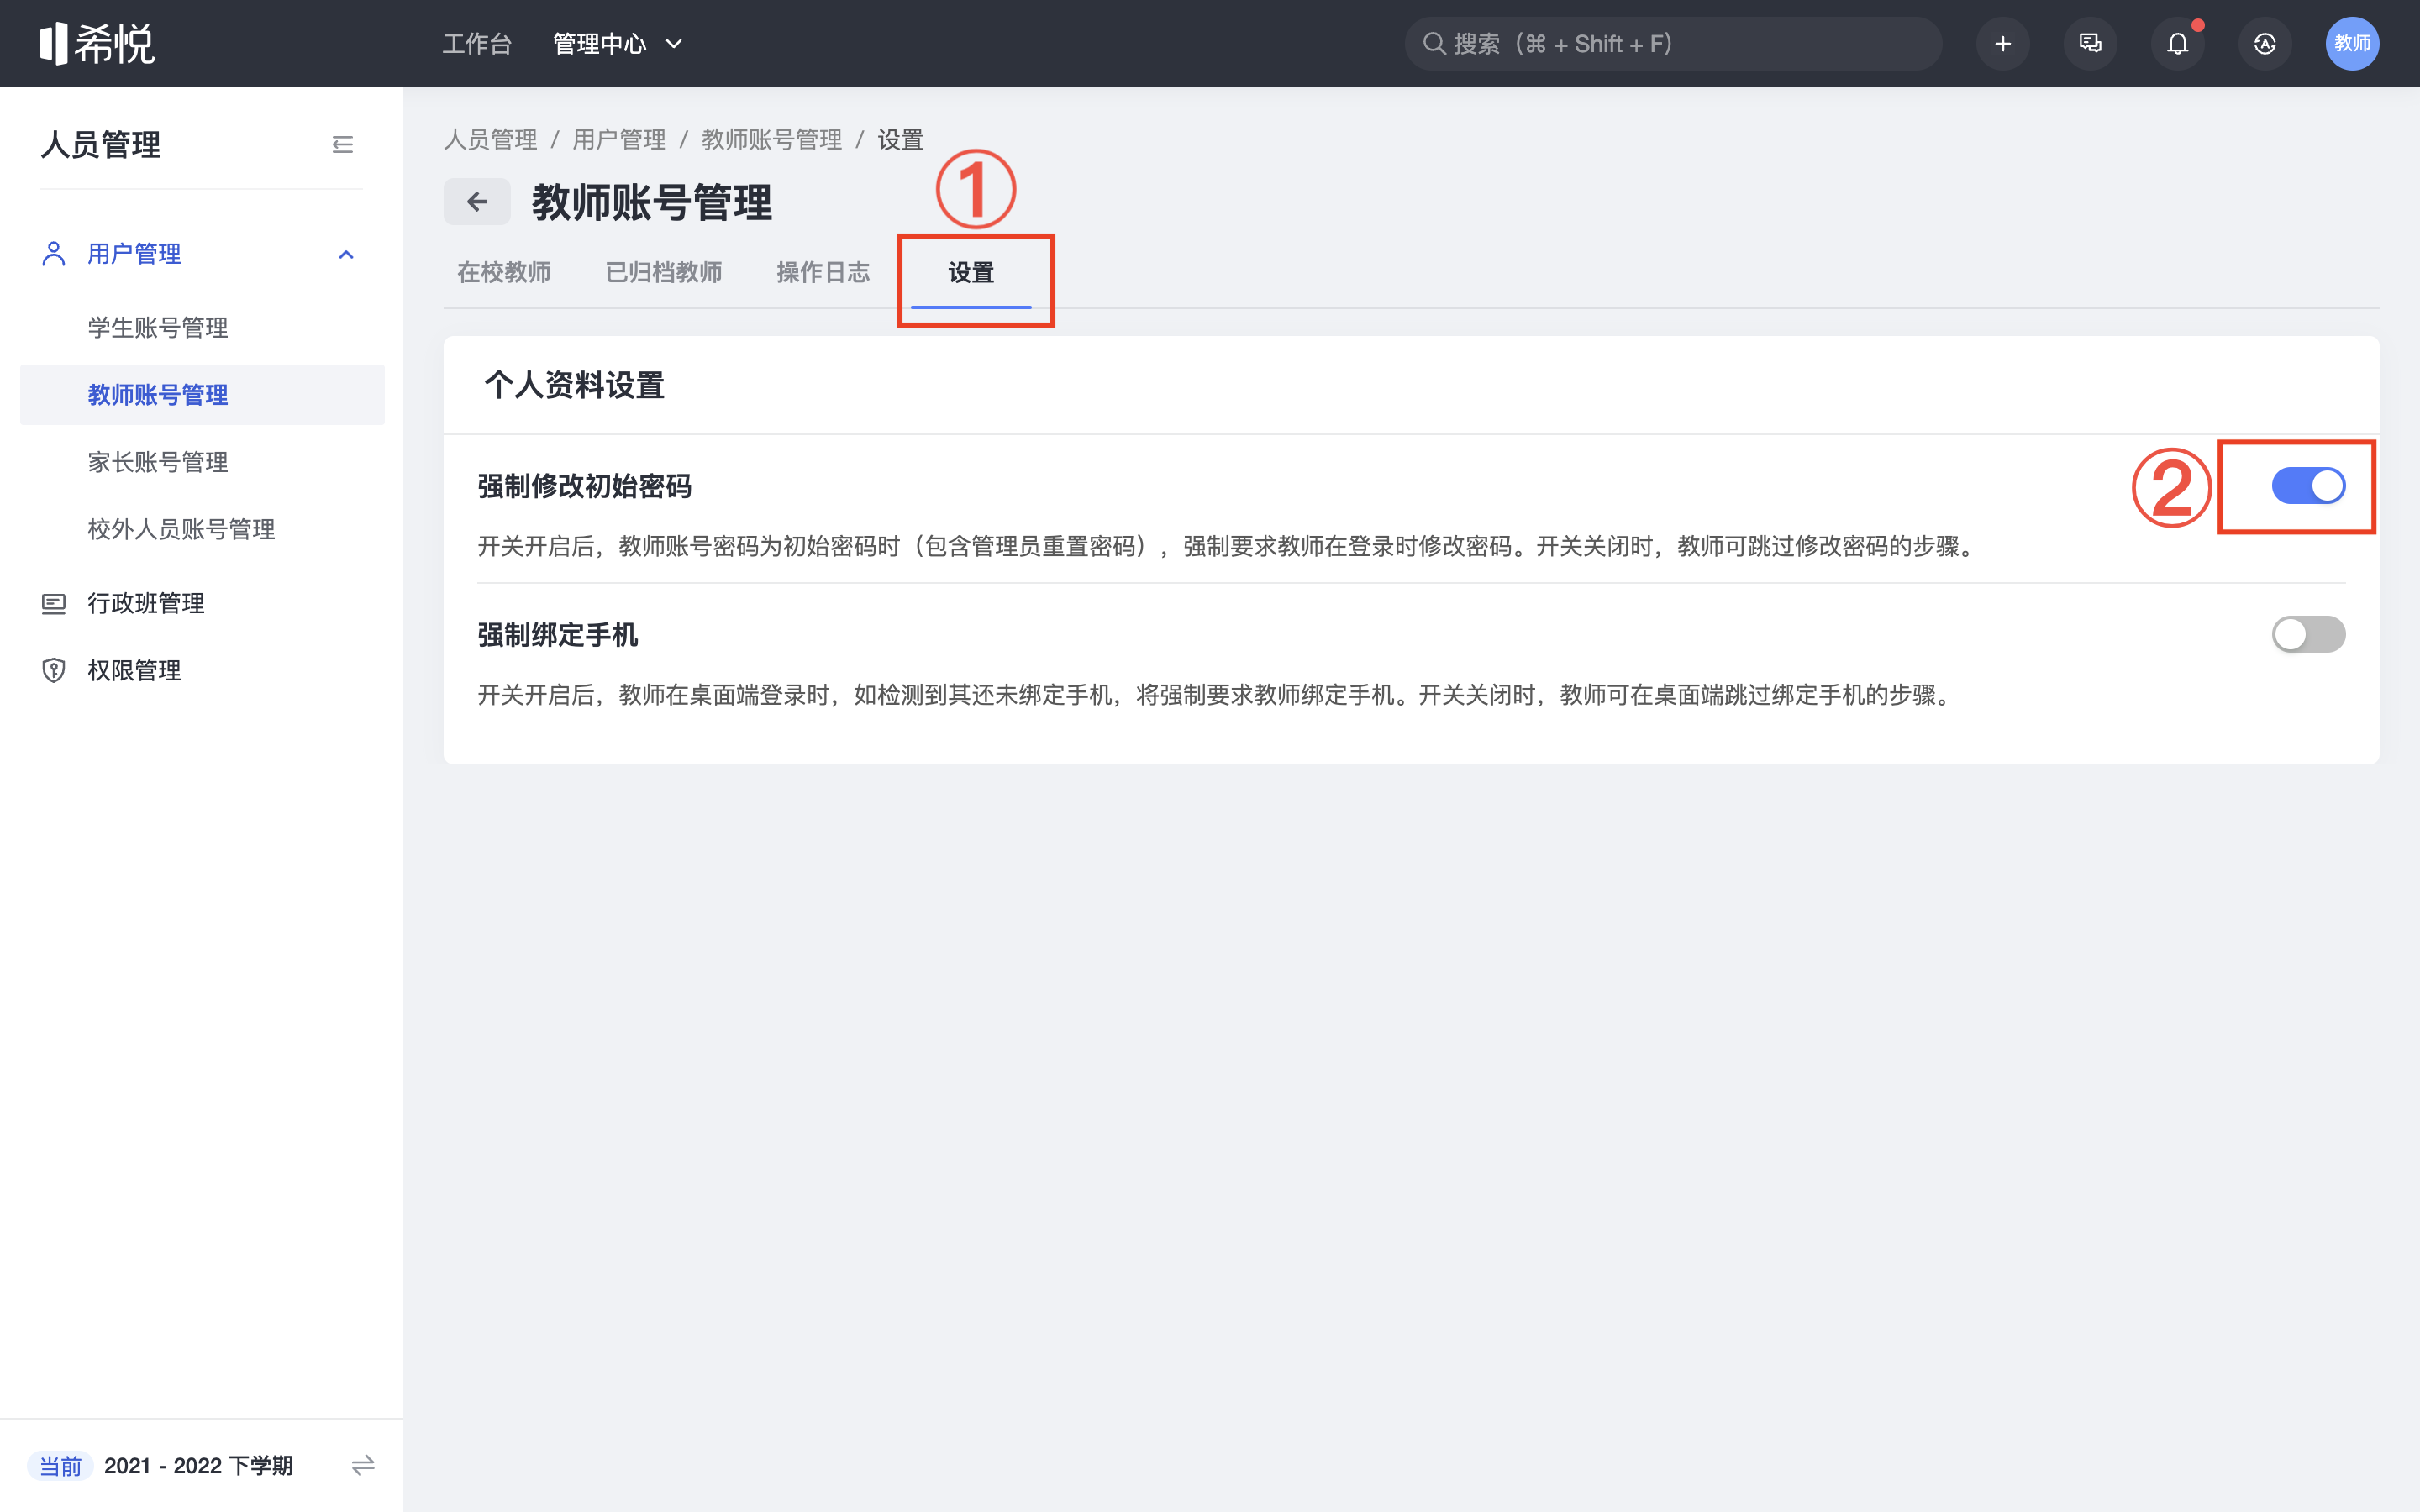The image size is (2420, 1512).
Task: Open the messages chat icon
Action: (2090, 44)
